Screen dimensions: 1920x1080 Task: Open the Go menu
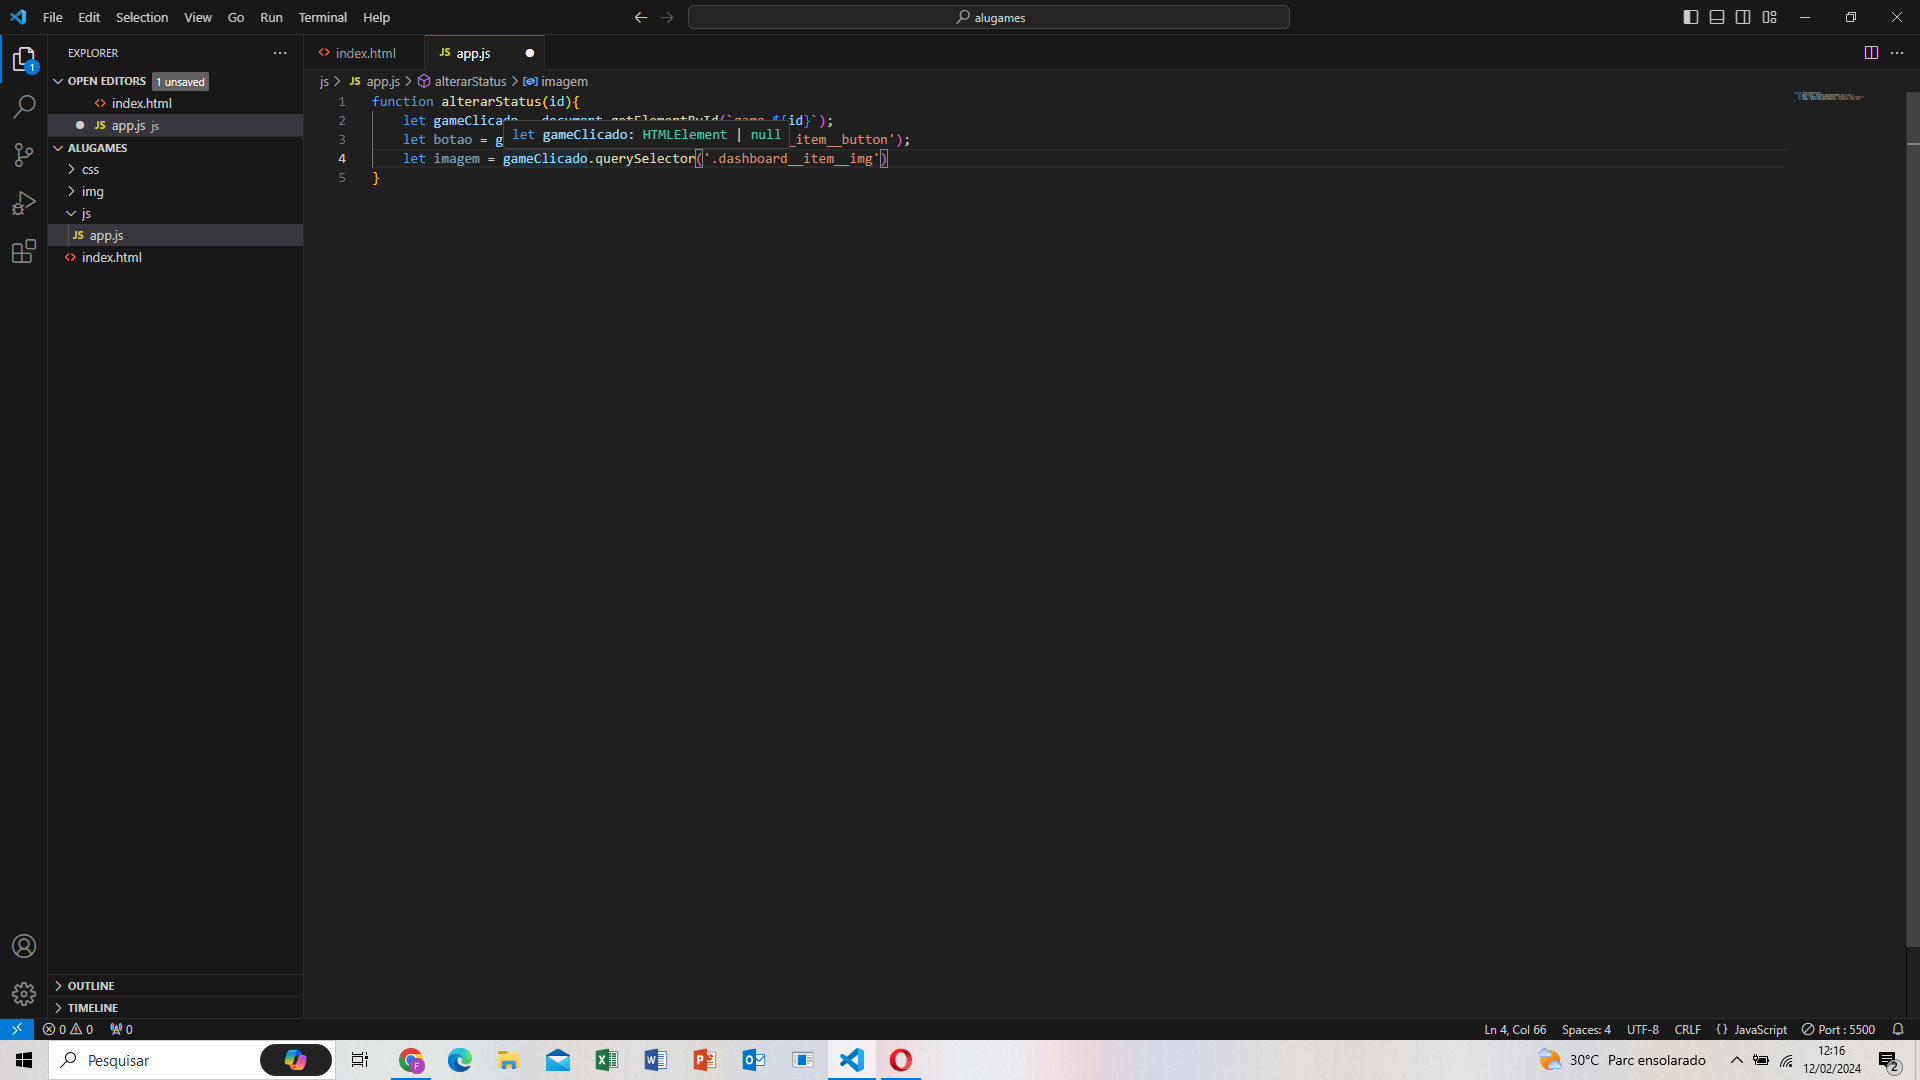point(236,17)
